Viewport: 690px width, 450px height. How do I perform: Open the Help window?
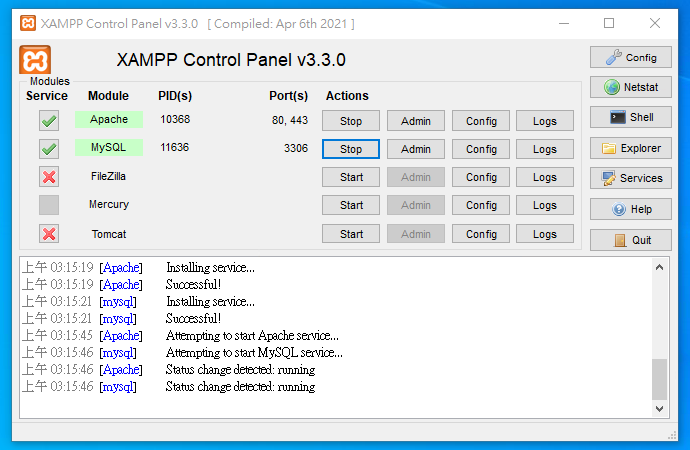coord(630,209)
